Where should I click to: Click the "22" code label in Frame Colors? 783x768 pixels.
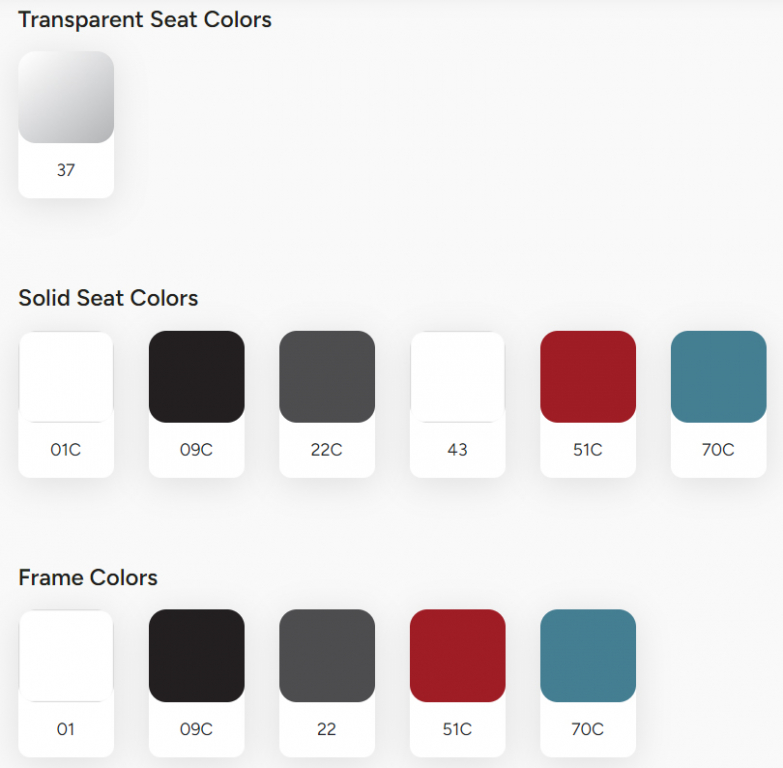(x=327, y=729)
